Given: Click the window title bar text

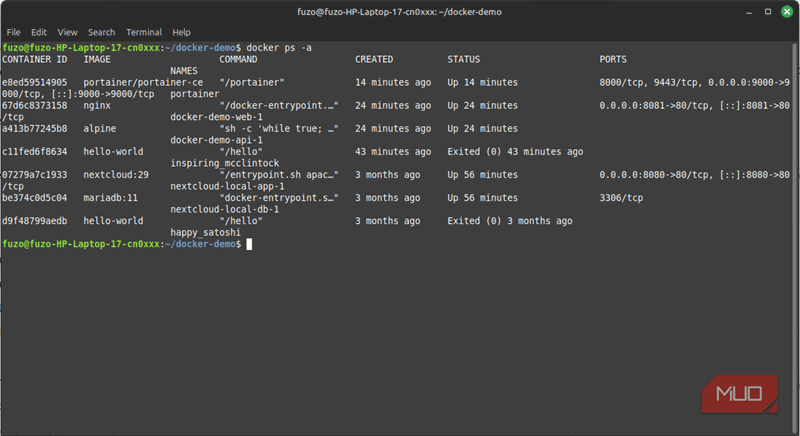Looking at the screenshot, I should pos(400,11).
